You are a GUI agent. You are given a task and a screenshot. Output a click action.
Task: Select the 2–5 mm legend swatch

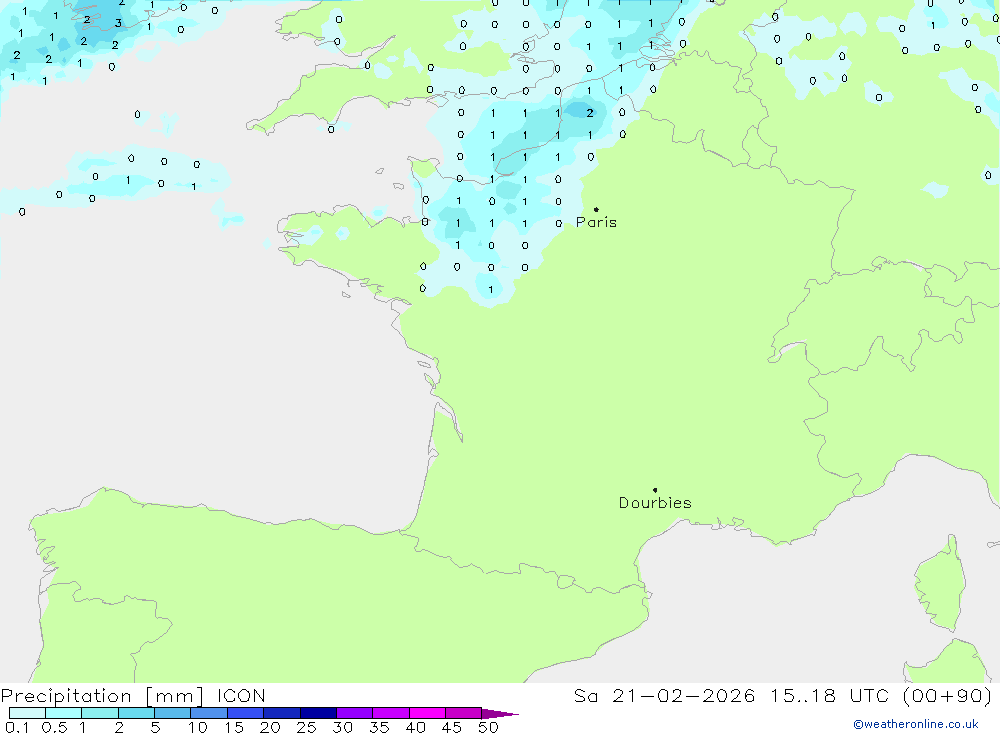point(136,713)
